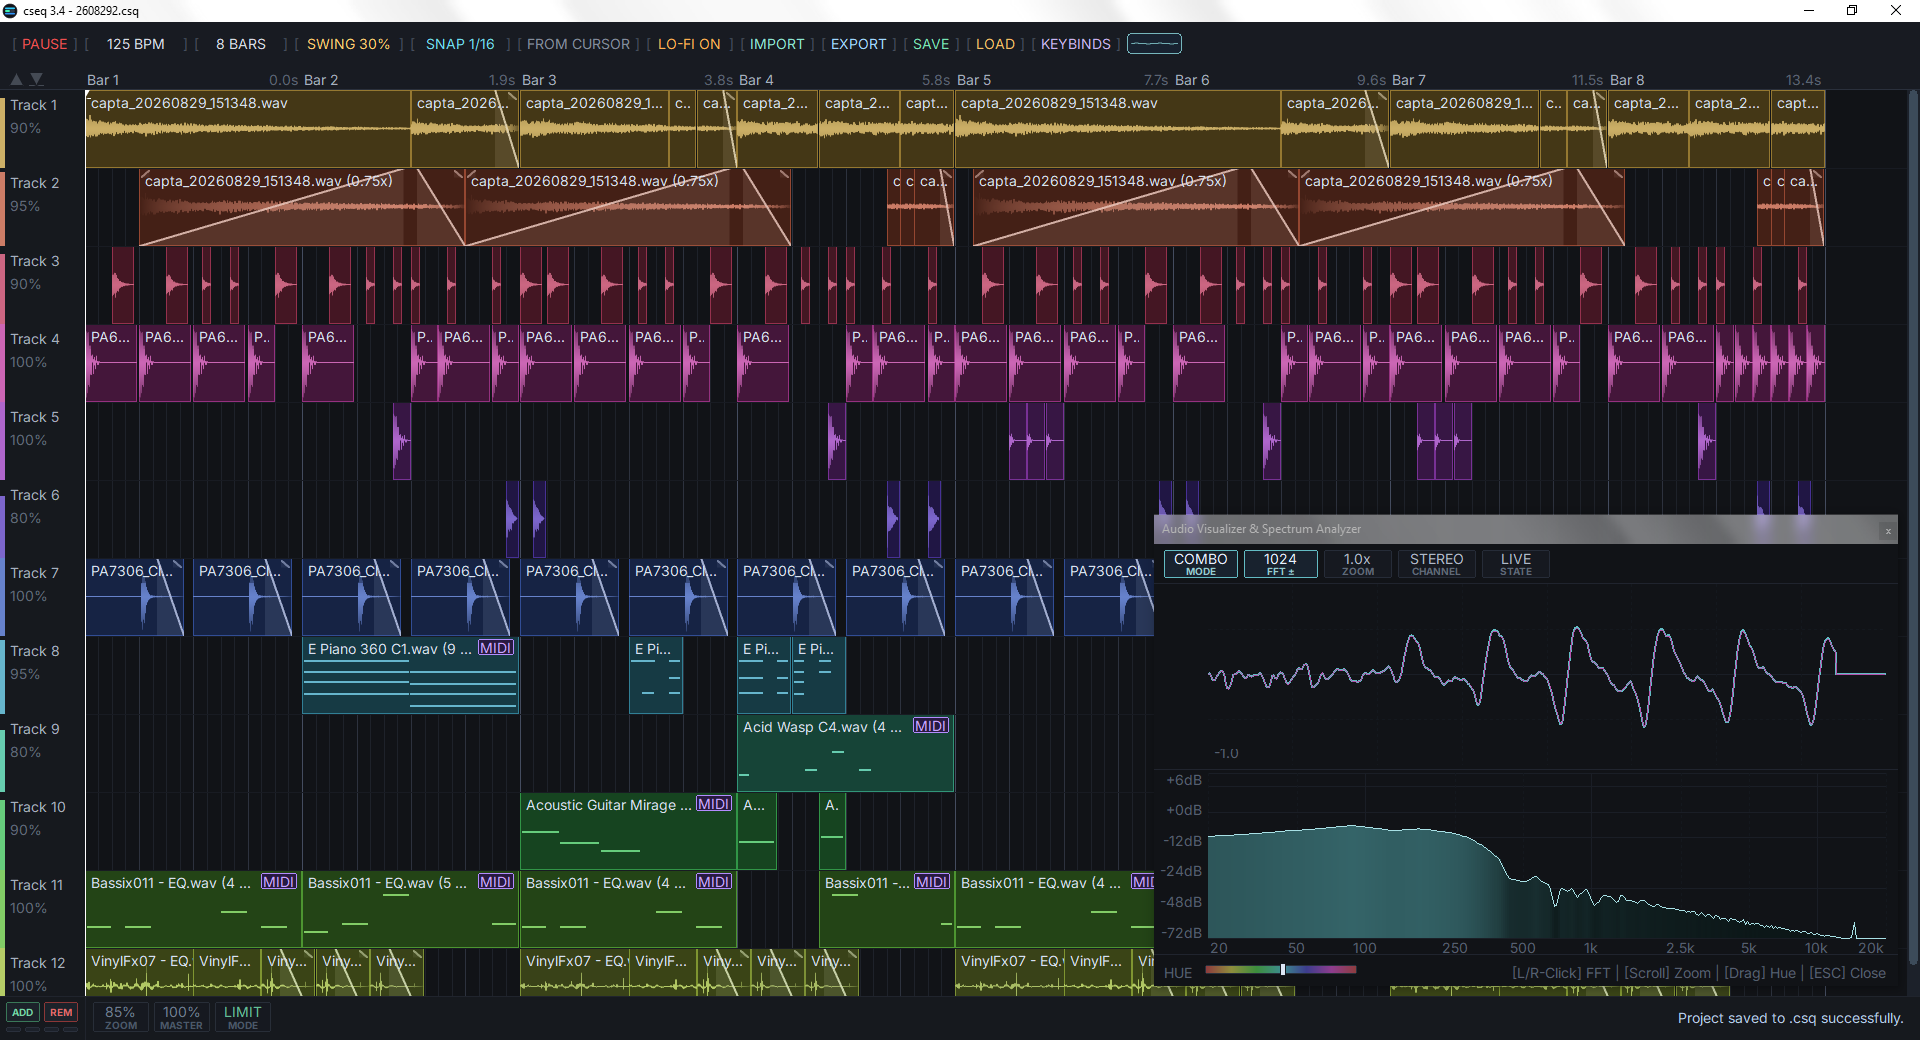Click the MIDI badge on the Bar 2 Bassix011 clip

(x=496, y=882)
